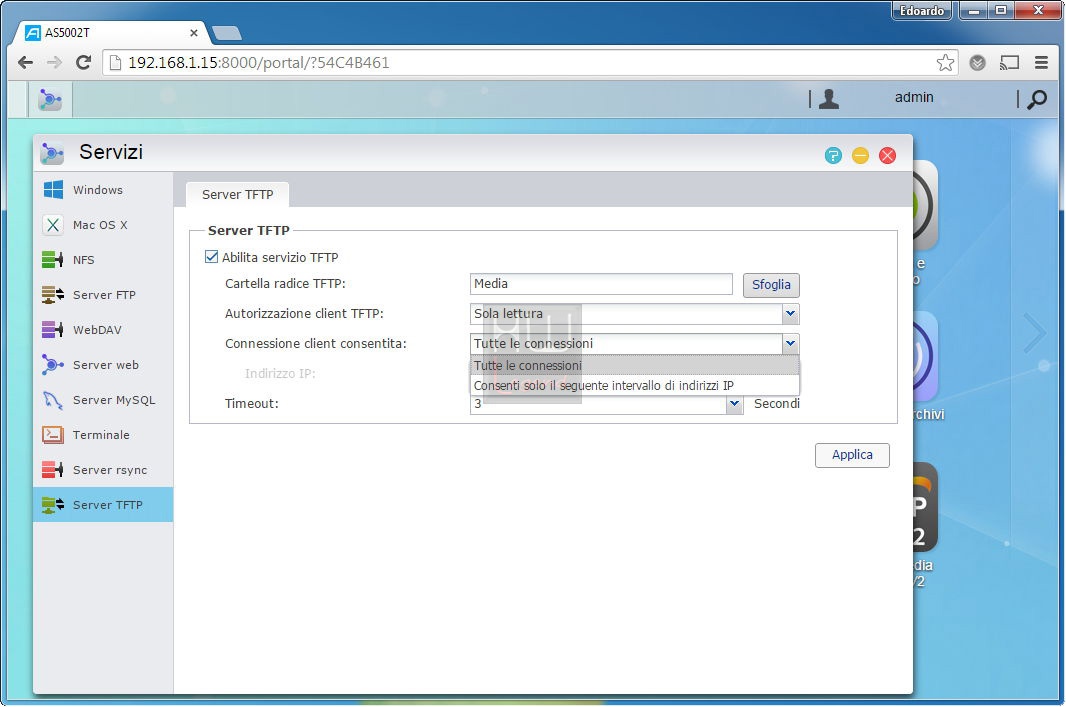This screenshot has height=707, width=1066.
Task: Click the cast screen icon in browser toolbar
Action: click(1010, 63)
